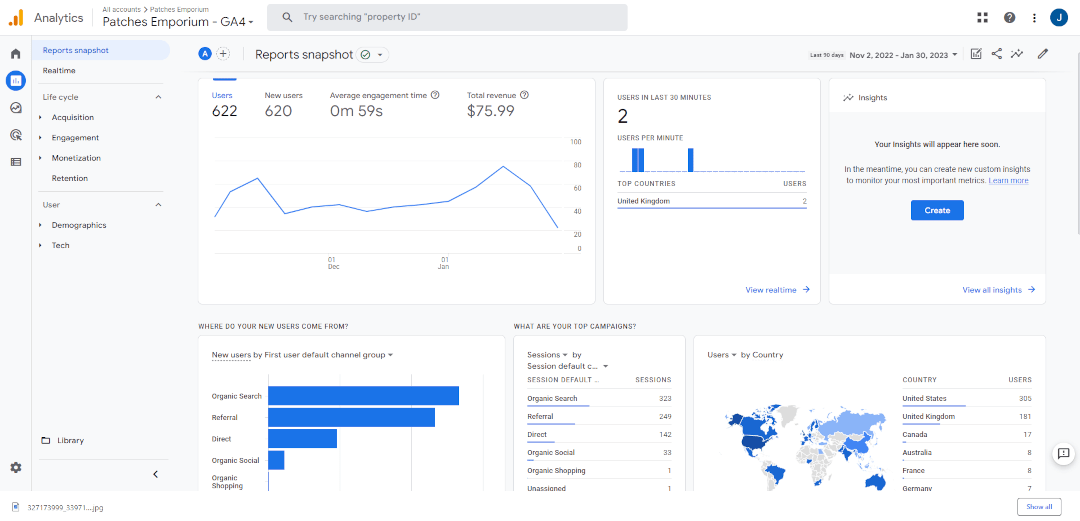Expand Acquisition in navigation
This screenshot has width=1080, height=521.
pos(41,117)
